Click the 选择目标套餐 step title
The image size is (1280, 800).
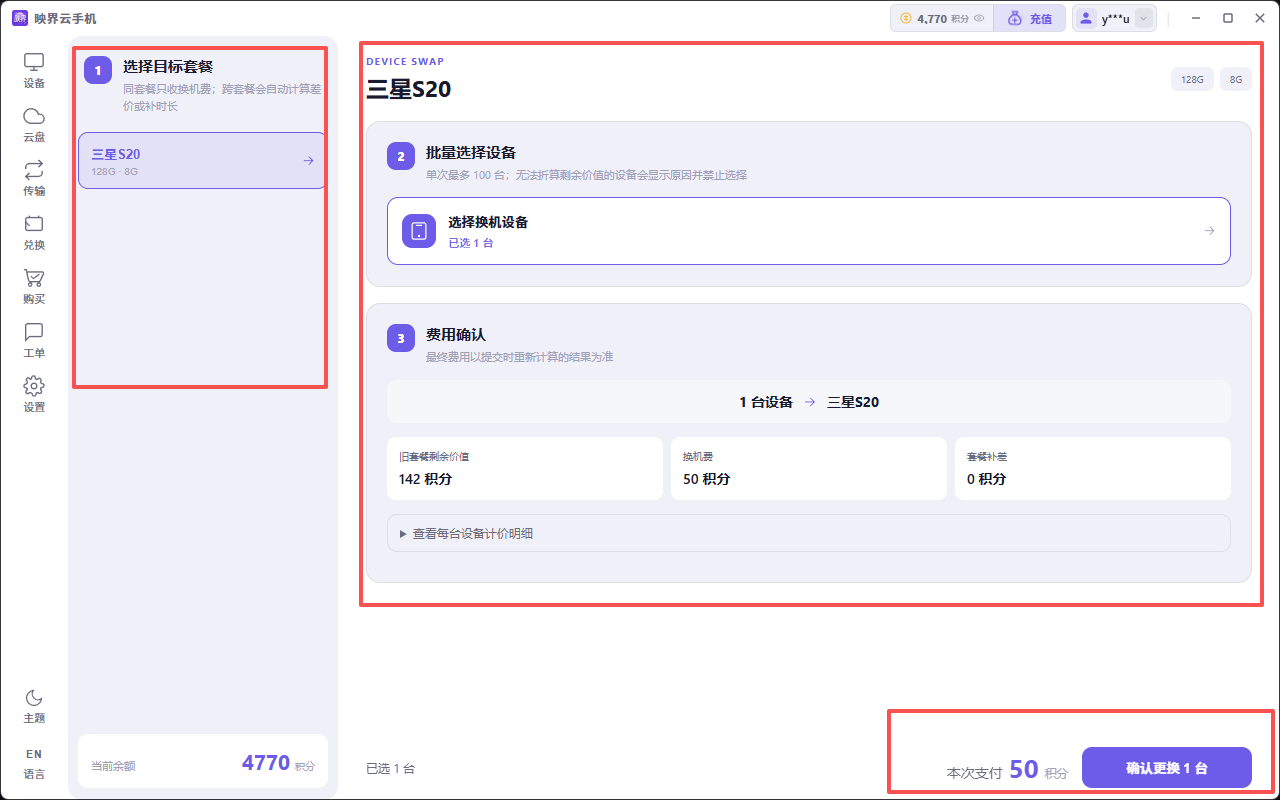point(168,67)
